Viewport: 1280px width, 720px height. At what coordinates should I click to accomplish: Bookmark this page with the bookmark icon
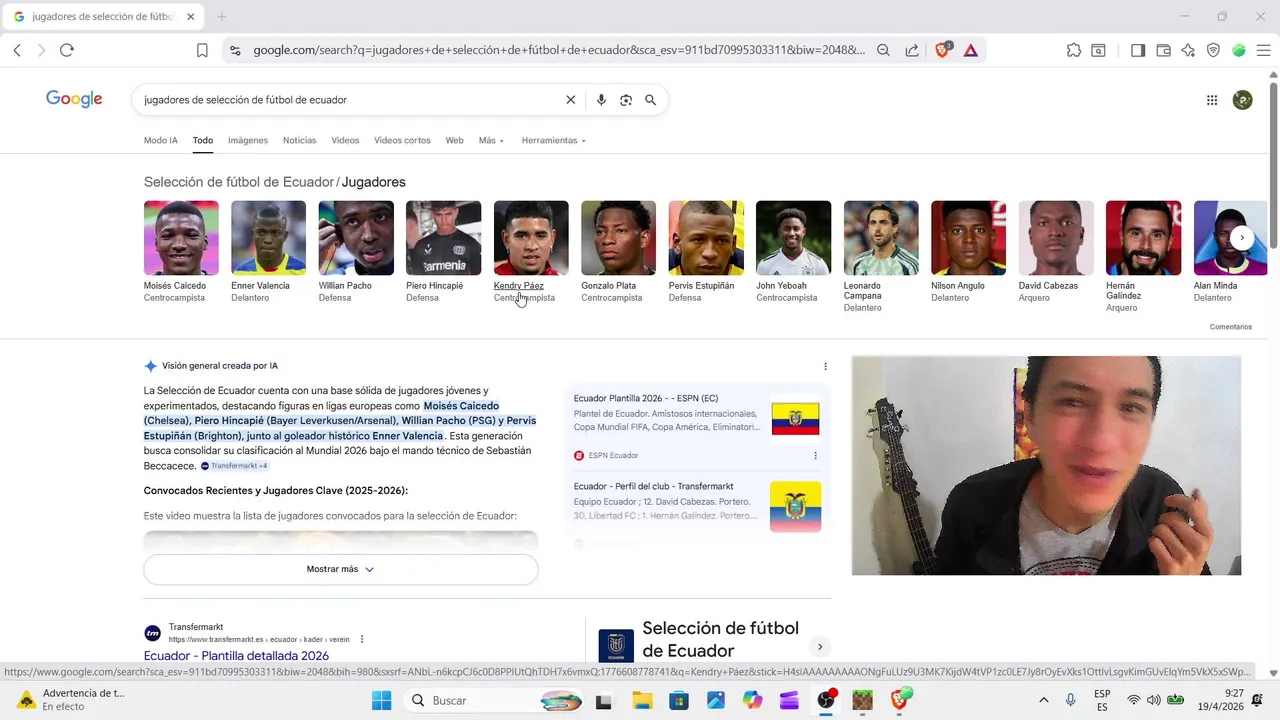click(202, 50)
